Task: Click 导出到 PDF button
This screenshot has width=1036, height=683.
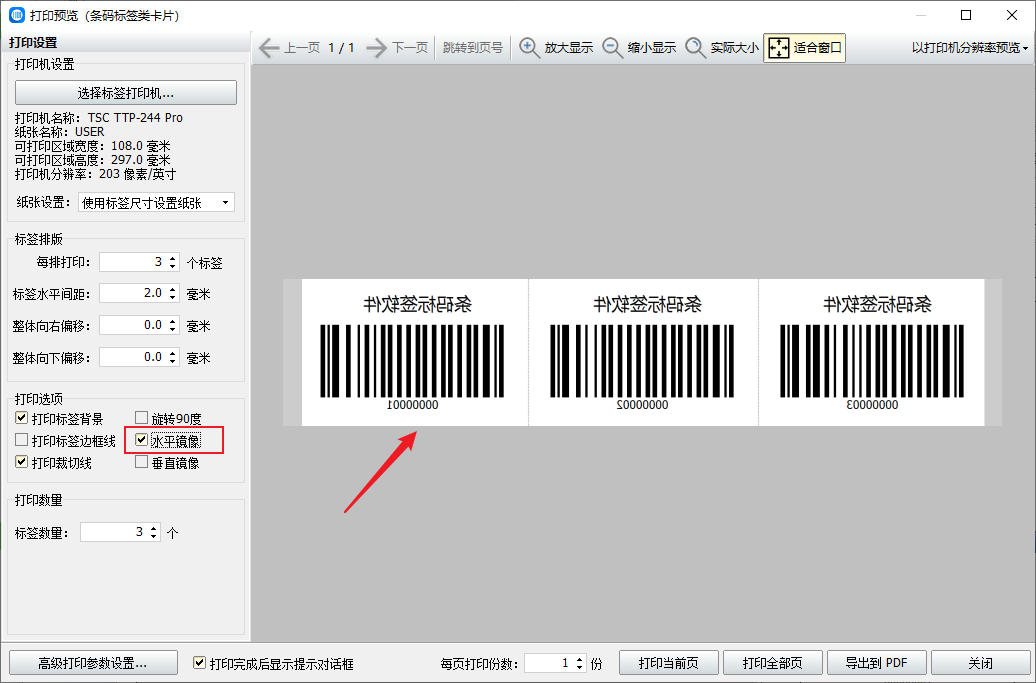Action: (x=877, y=663)
